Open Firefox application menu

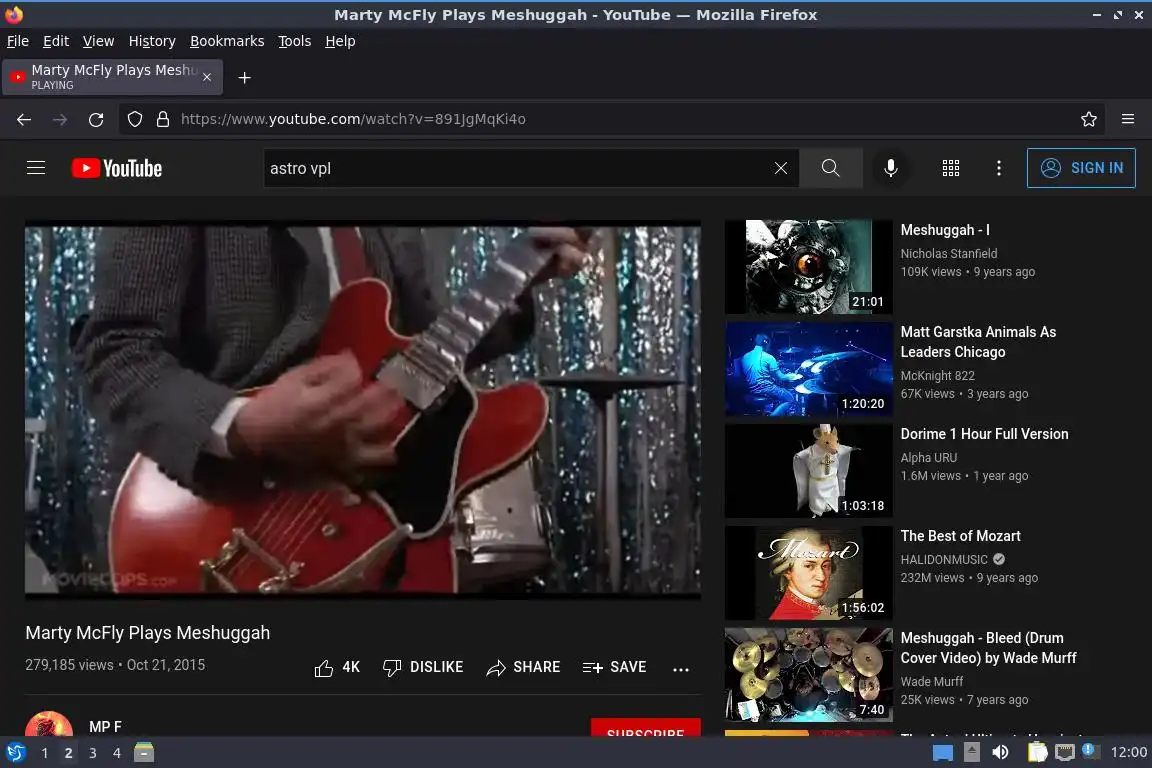1128,119
